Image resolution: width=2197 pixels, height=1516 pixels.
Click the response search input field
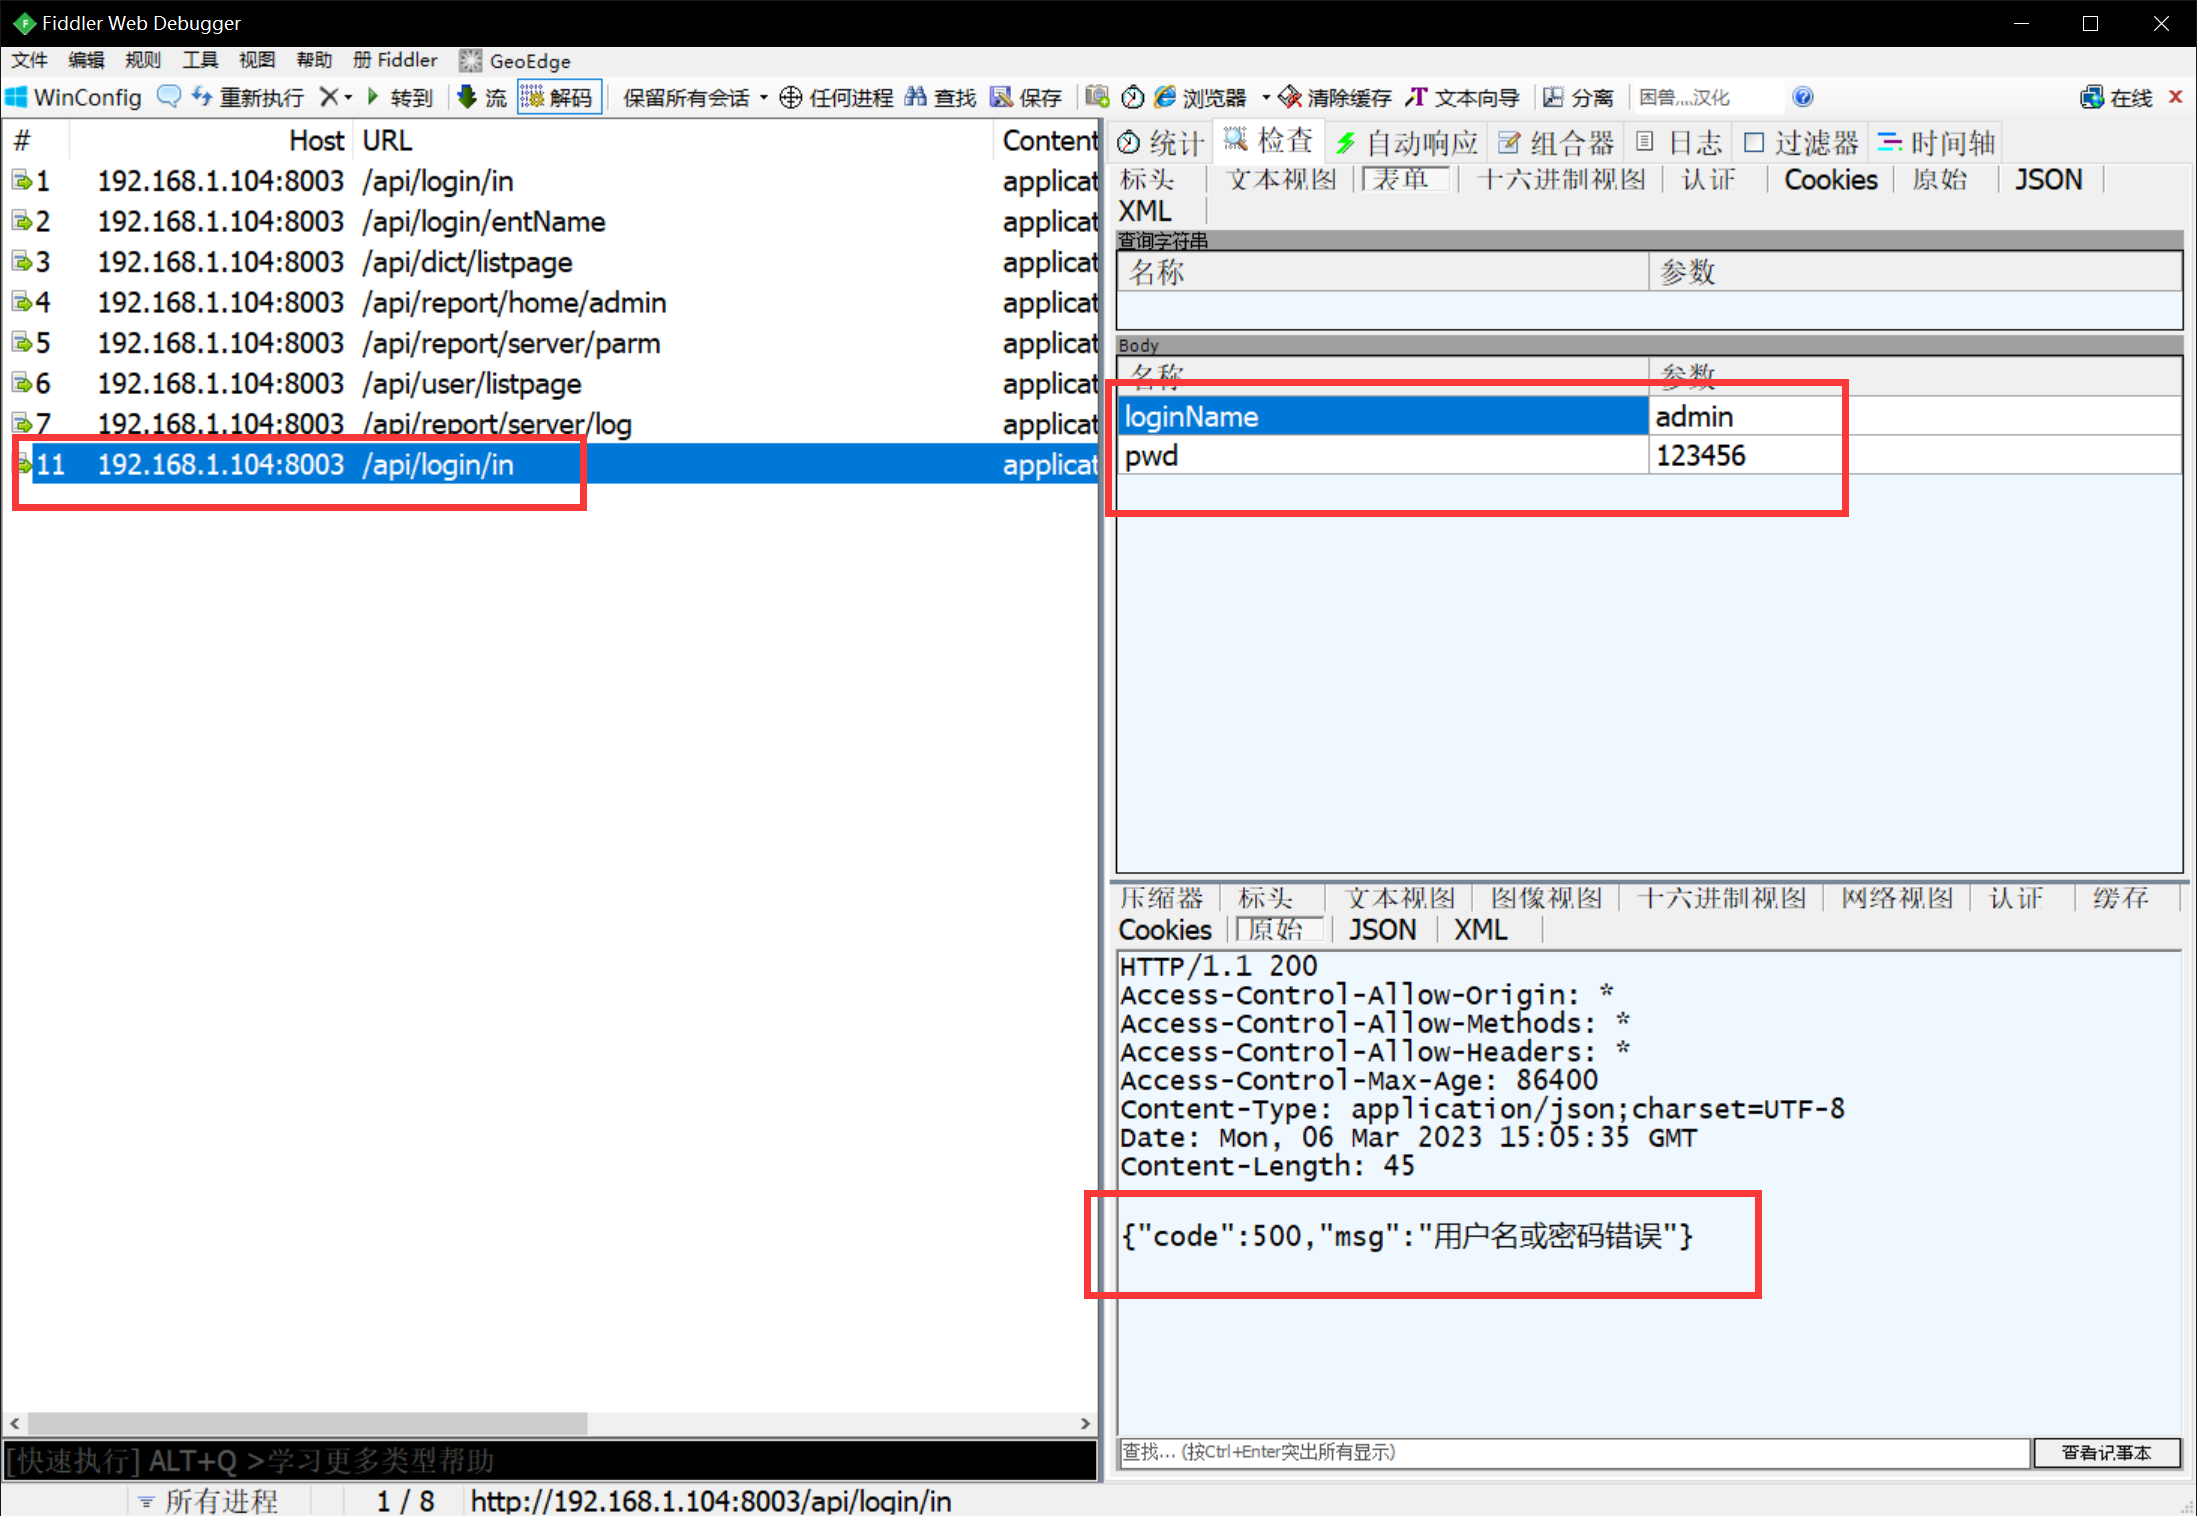(1573, 1452)
